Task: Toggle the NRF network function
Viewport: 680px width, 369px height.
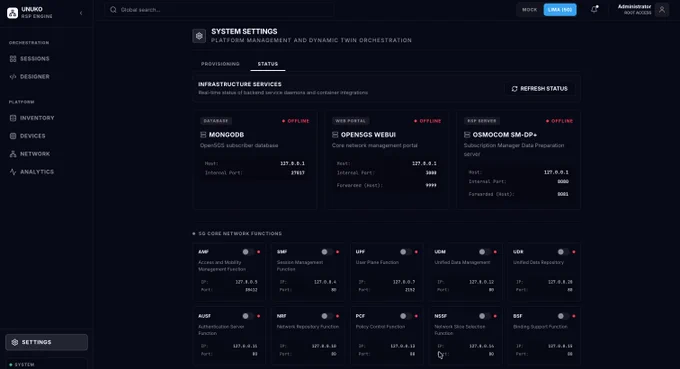Action: coord(327,316)
